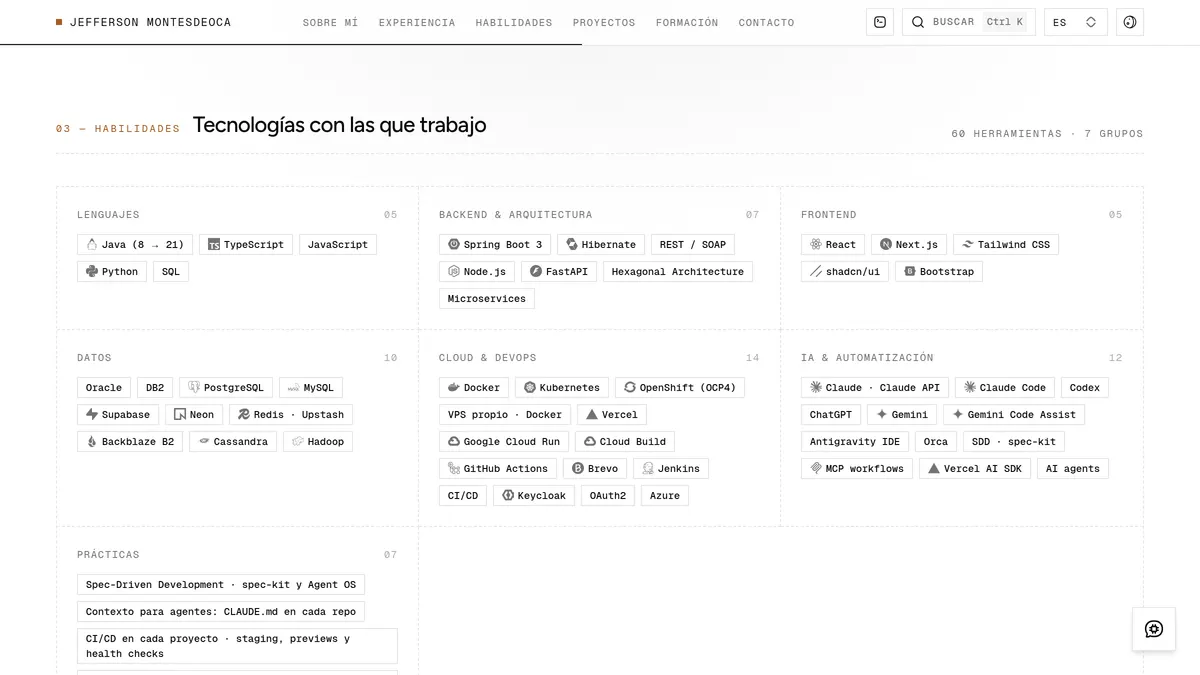
Task: Click the MySQL icon
Action: click(x=294, y=387)
